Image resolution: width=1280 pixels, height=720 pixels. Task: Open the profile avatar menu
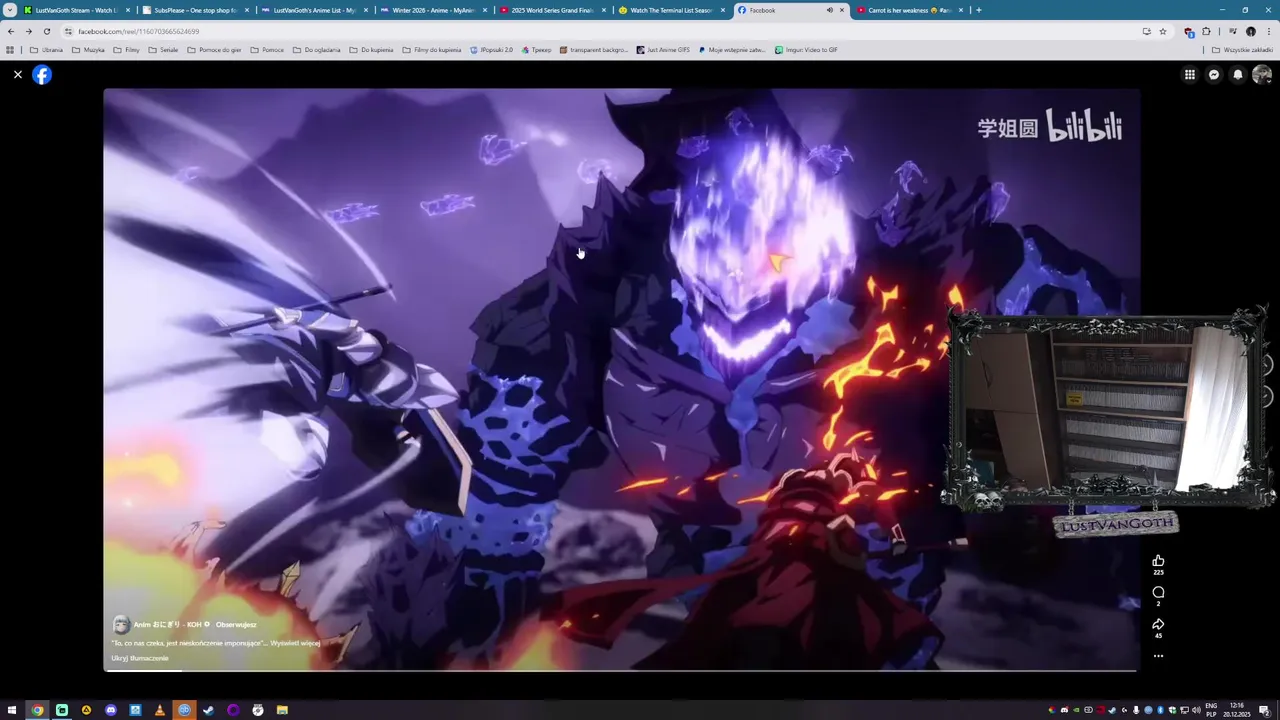pos(1262,75)
